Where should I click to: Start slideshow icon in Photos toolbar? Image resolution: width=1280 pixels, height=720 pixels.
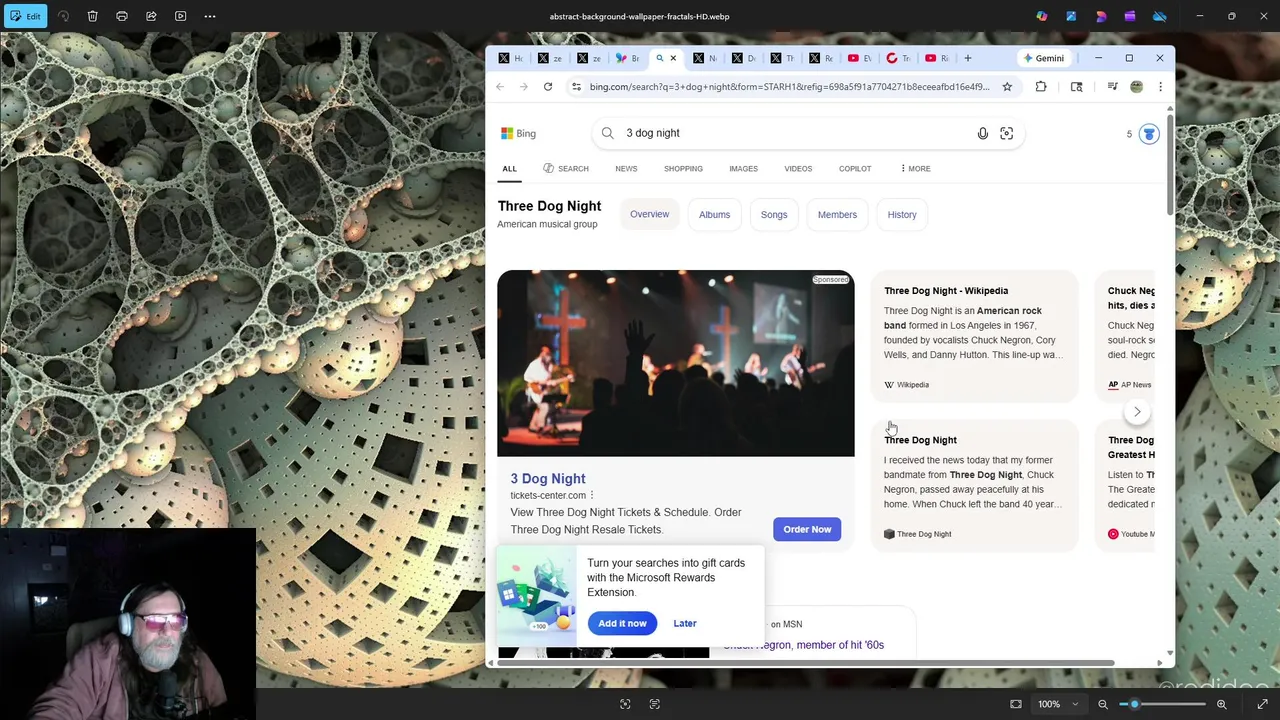(x=181, y=16)
